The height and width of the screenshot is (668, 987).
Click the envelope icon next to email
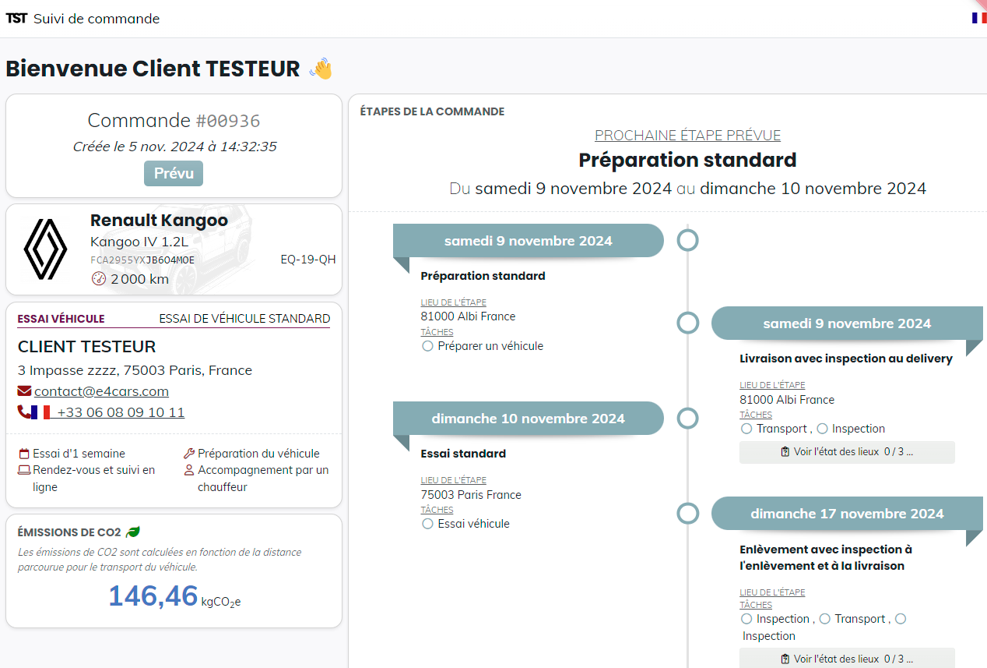25,391
